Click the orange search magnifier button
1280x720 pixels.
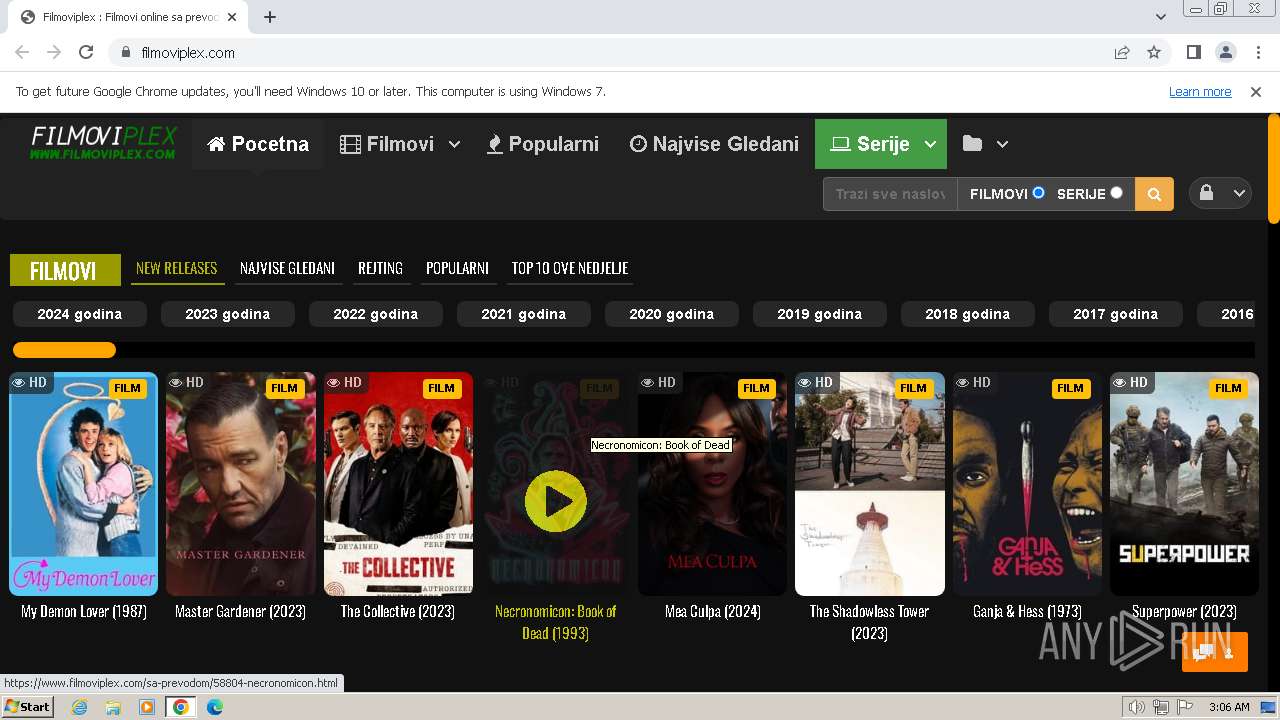tap(1154, 194)
